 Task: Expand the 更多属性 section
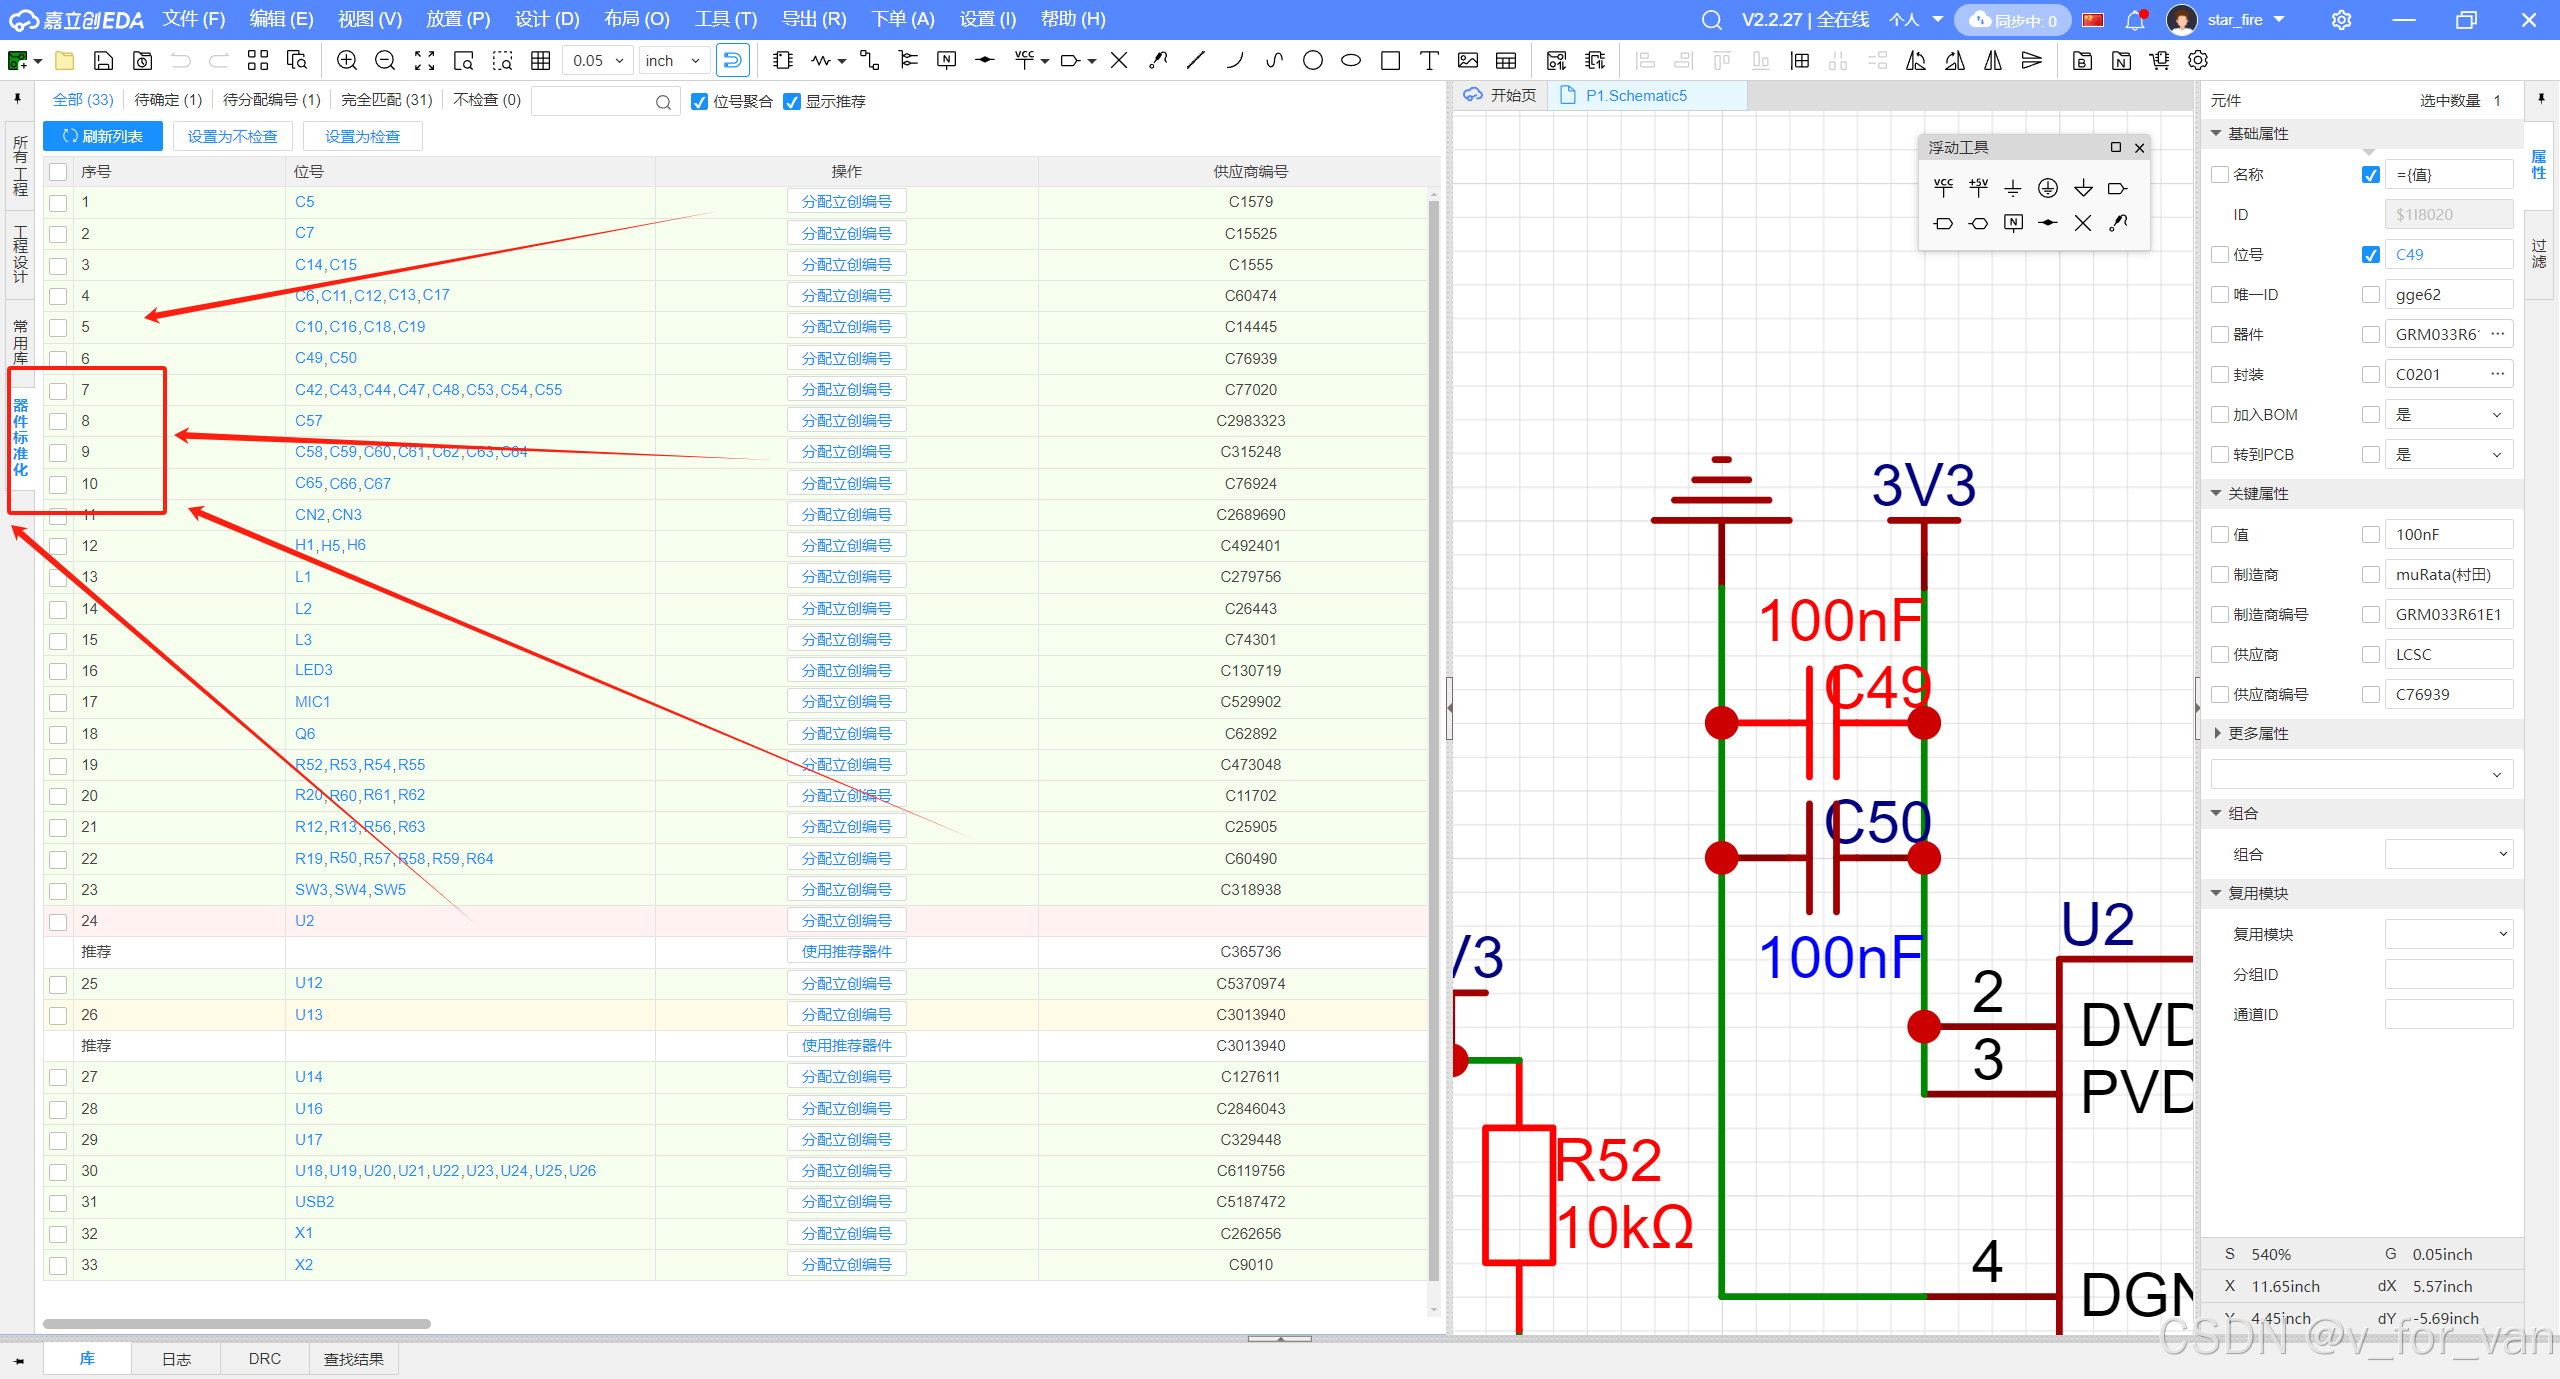(2258, 734)
